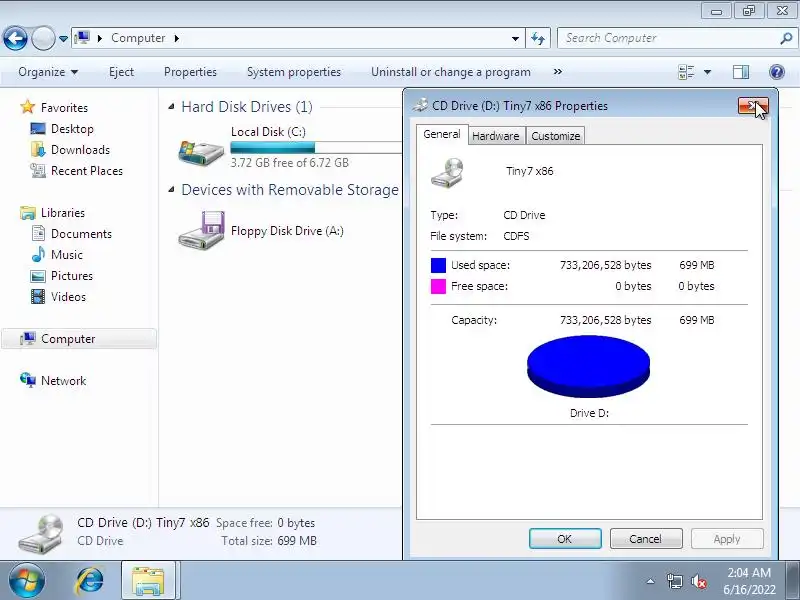Expand the arrow before Computer in breadcrumb
The width and height of the screenshot is (800, 600).
100,38
